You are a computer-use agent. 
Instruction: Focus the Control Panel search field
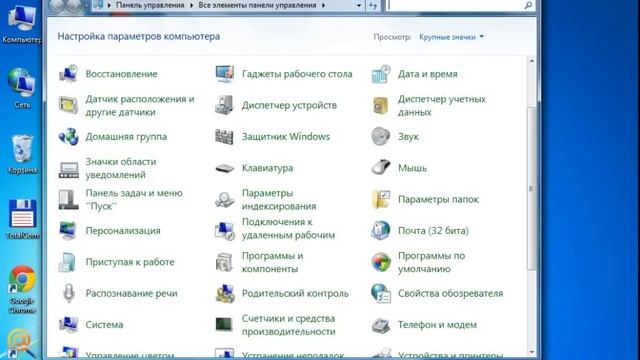click(456, 5)
